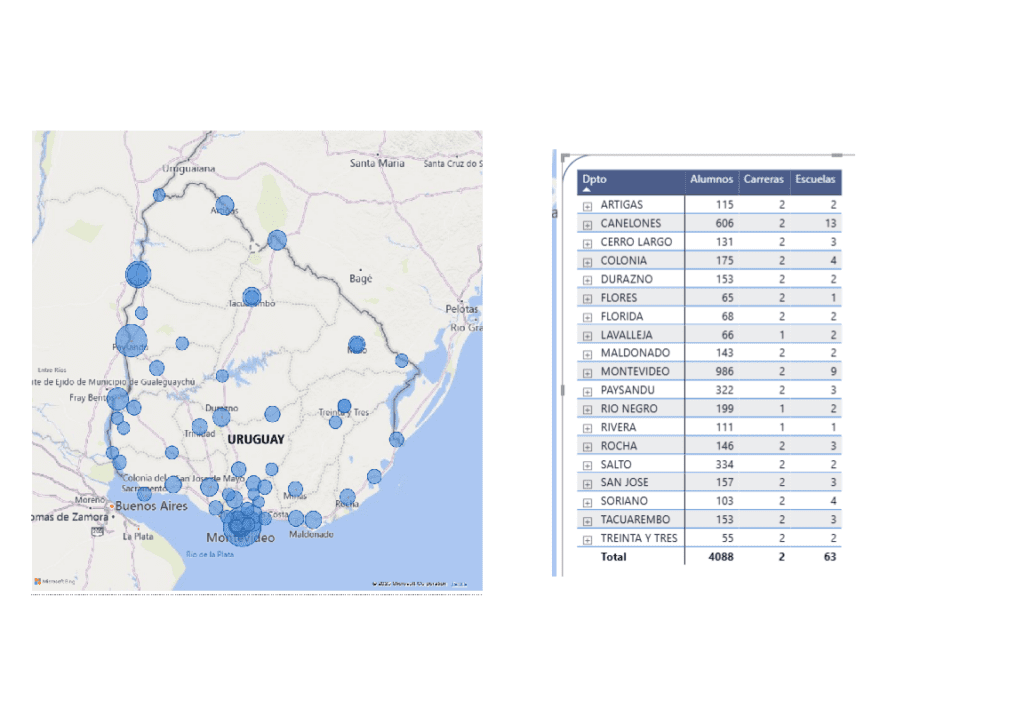Viewport: 1024px width, 724px height.
Task: Click the Total row label
Action: (613, 557)
